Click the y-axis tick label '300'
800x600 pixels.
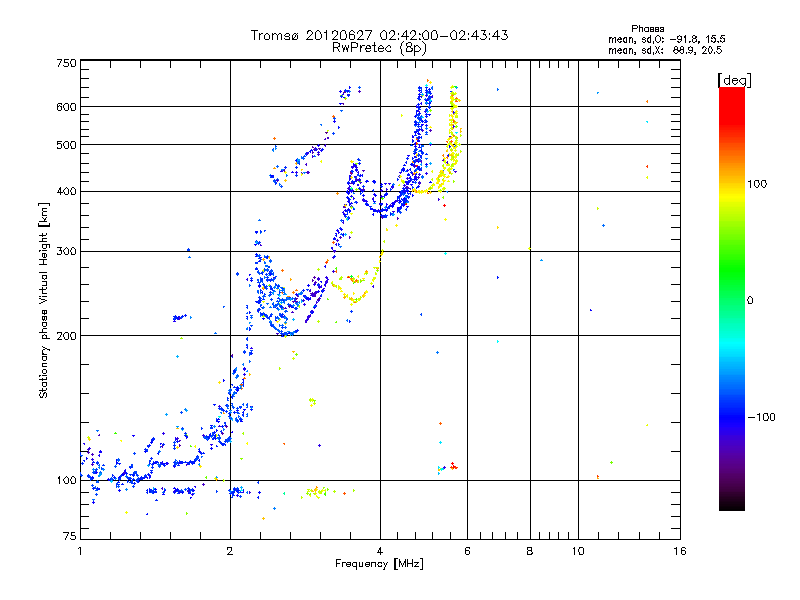tap(66, 252)
